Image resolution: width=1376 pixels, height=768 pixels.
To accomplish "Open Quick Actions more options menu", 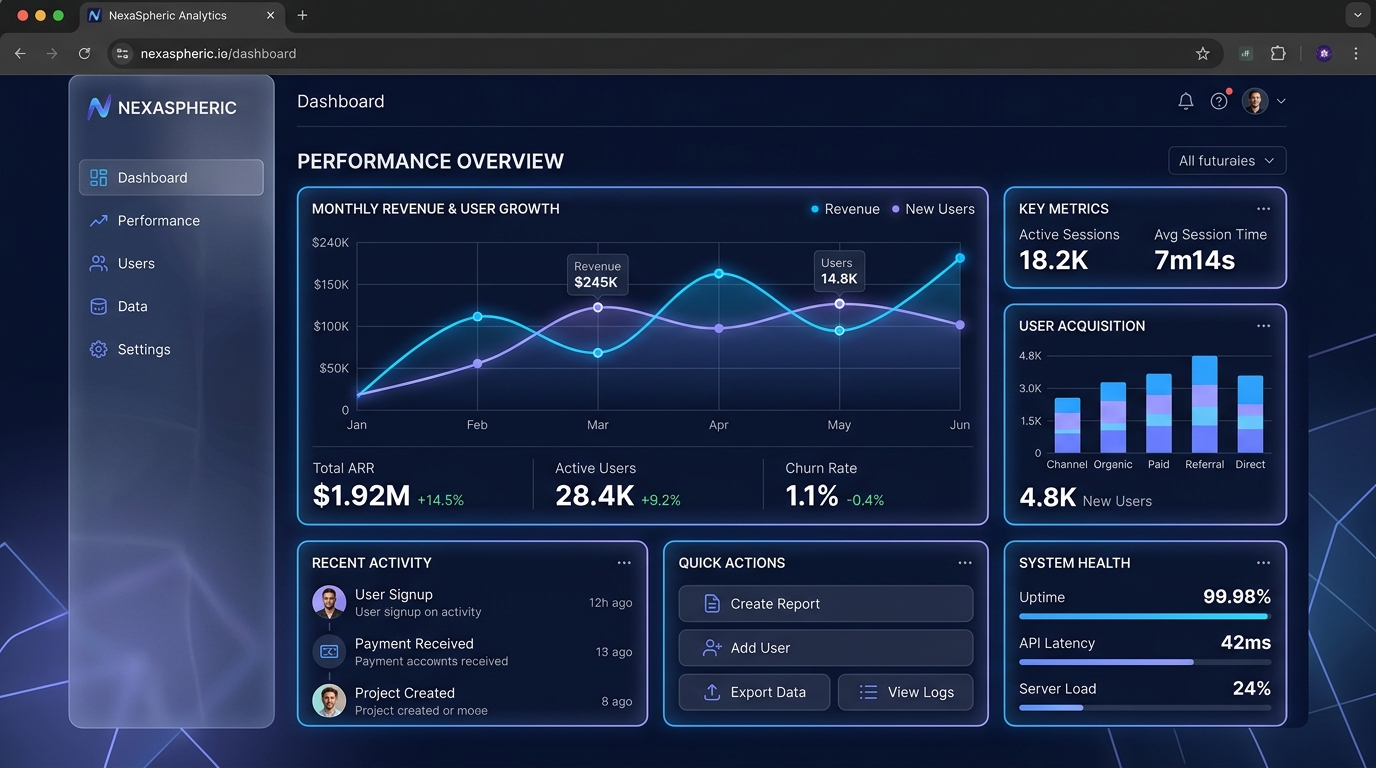I will click(965, 563).
